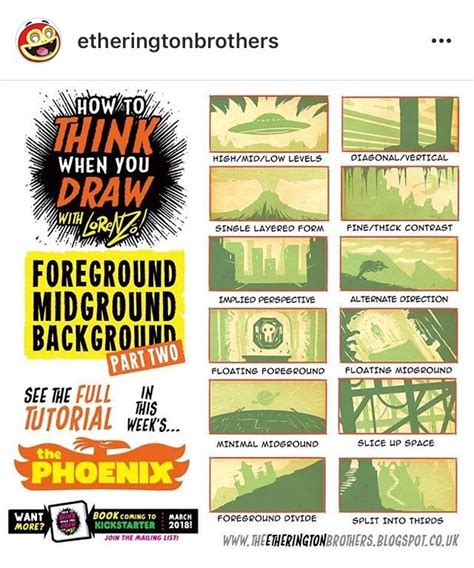Click the etheringtonbrothers username
Image resolution: width=474 pixels, height=568 pixels.
178,41
